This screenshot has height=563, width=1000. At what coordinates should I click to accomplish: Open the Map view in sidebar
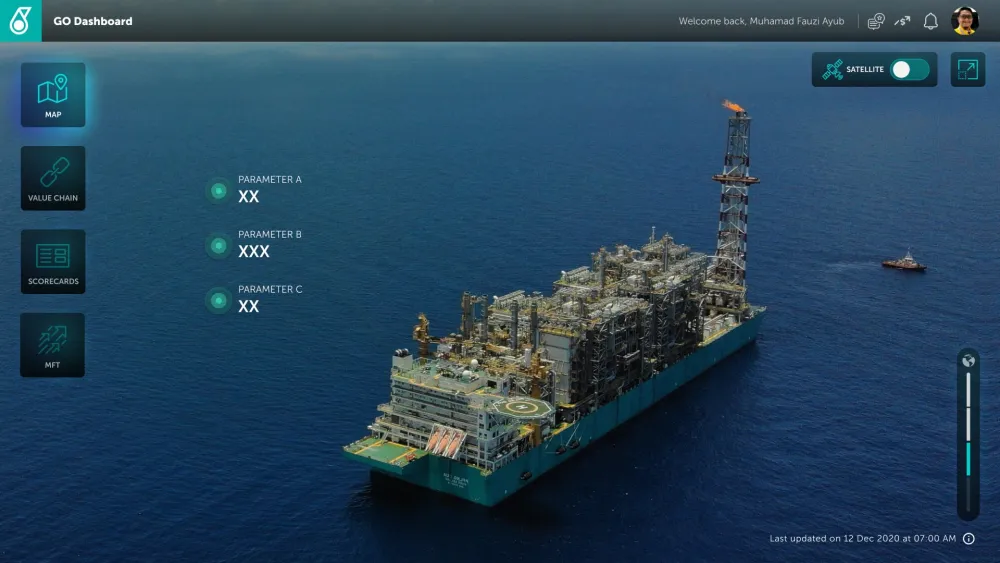(x=53, y=95)
